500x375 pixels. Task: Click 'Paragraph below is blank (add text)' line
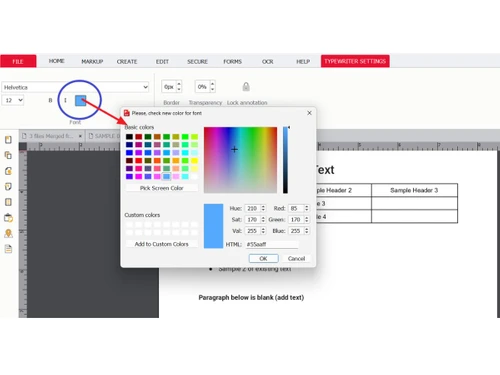click(251, 297)
